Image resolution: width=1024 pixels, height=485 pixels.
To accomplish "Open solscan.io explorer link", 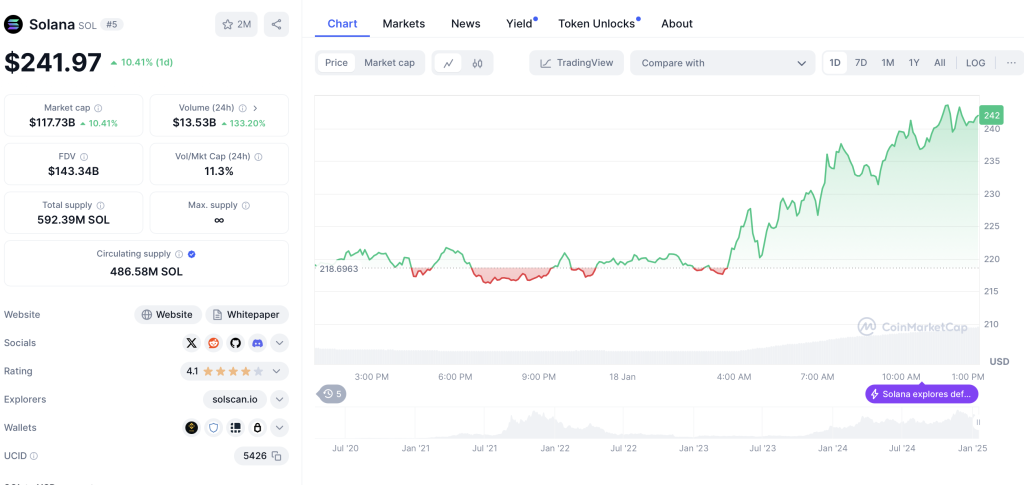I will click(x=234, y=399).
